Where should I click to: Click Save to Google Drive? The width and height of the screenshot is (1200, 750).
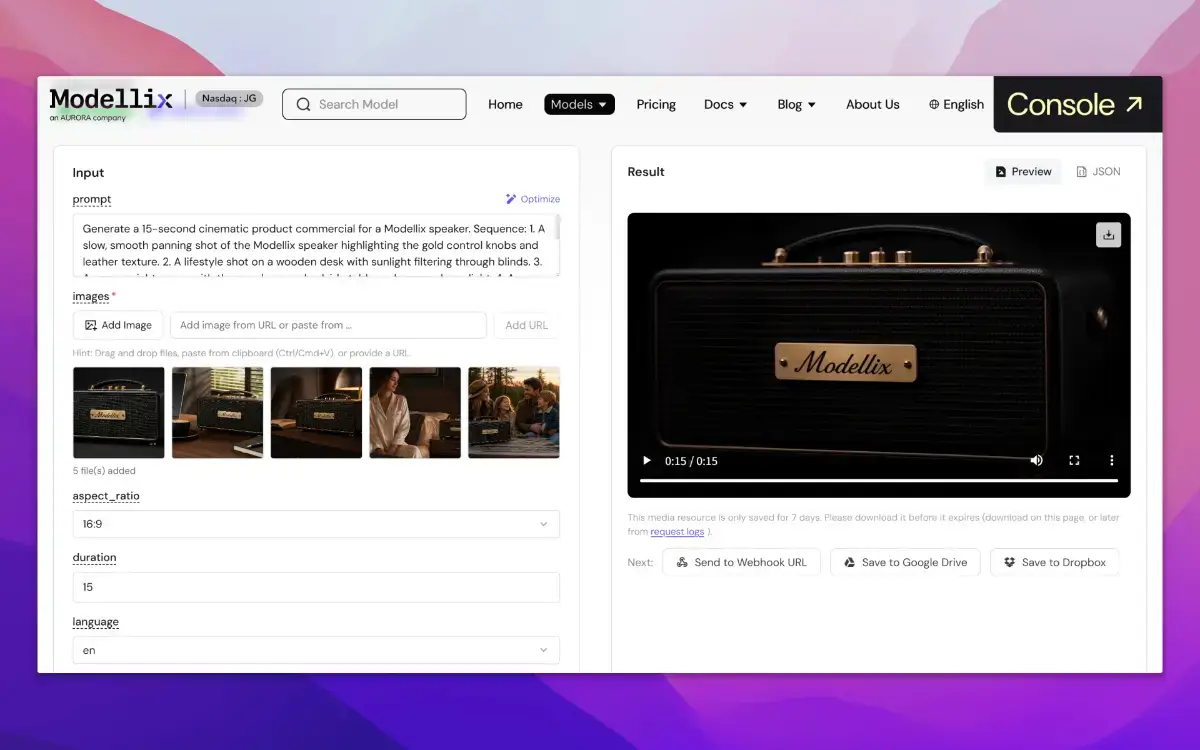click(x=905, y=562)
